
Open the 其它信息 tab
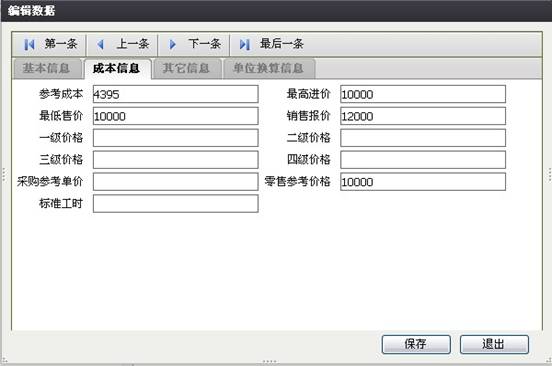(187, 68)
